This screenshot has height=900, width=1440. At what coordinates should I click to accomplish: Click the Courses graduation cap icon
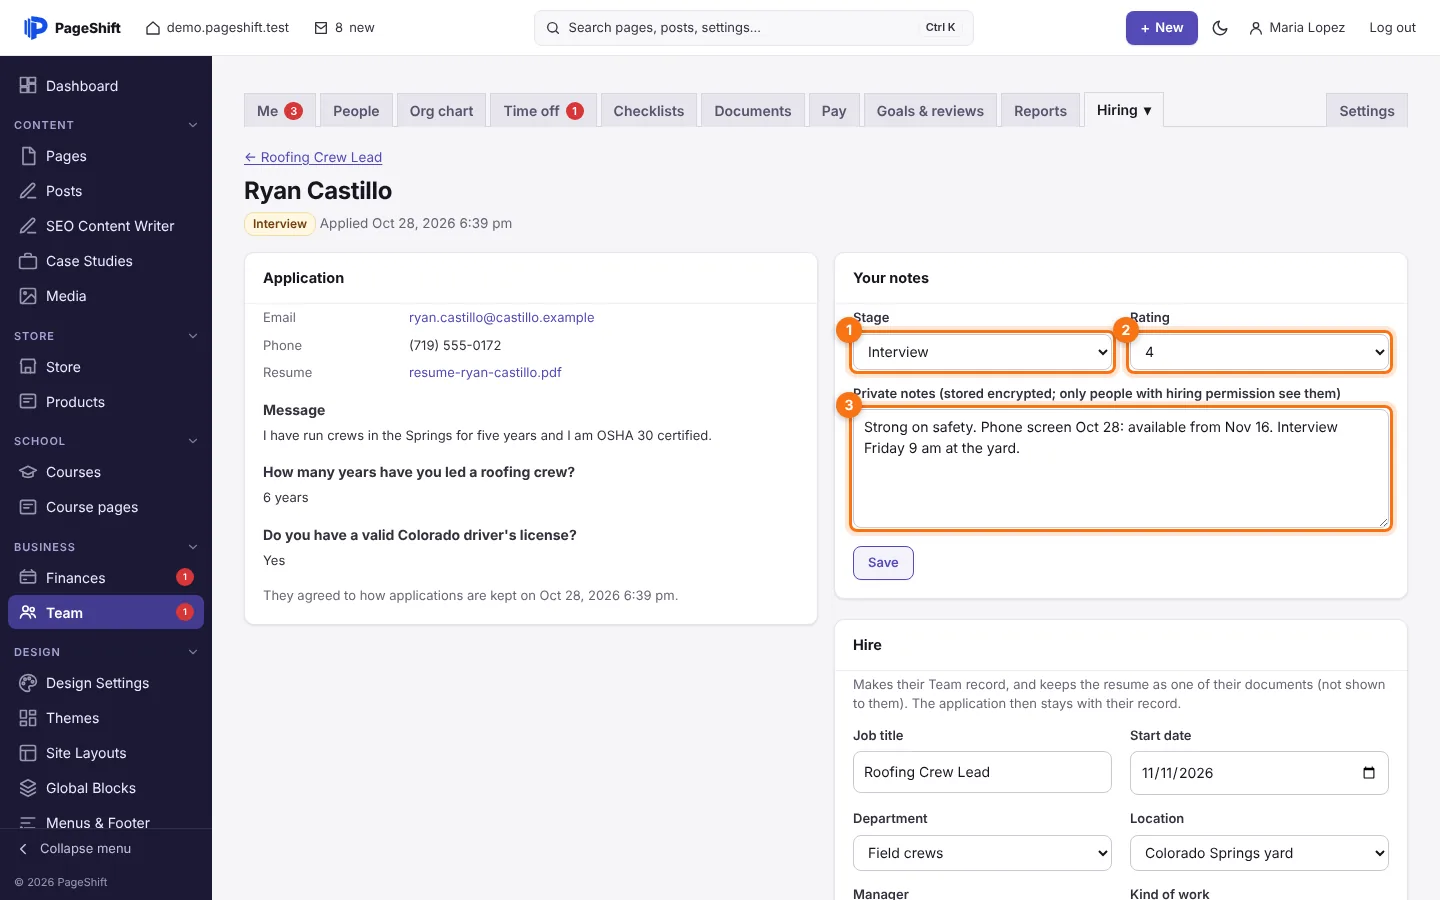tap(28, 472)
